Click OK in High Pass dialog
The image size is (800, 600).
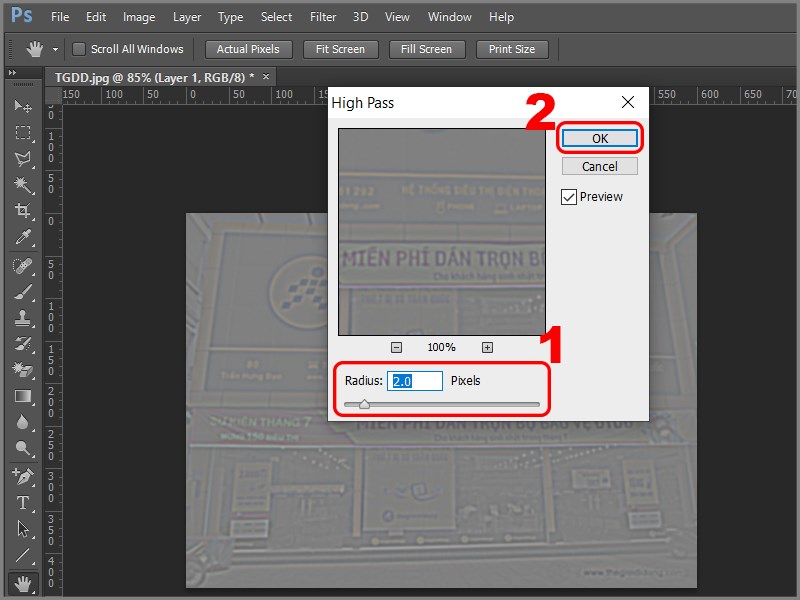(x=600, y=139)
